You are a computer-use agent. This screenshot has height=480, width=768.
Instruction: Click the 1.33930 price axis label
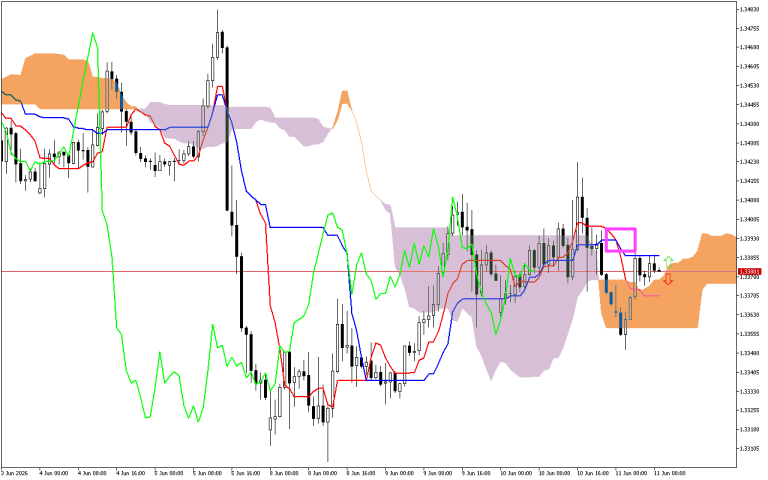[x=750, y=239]
